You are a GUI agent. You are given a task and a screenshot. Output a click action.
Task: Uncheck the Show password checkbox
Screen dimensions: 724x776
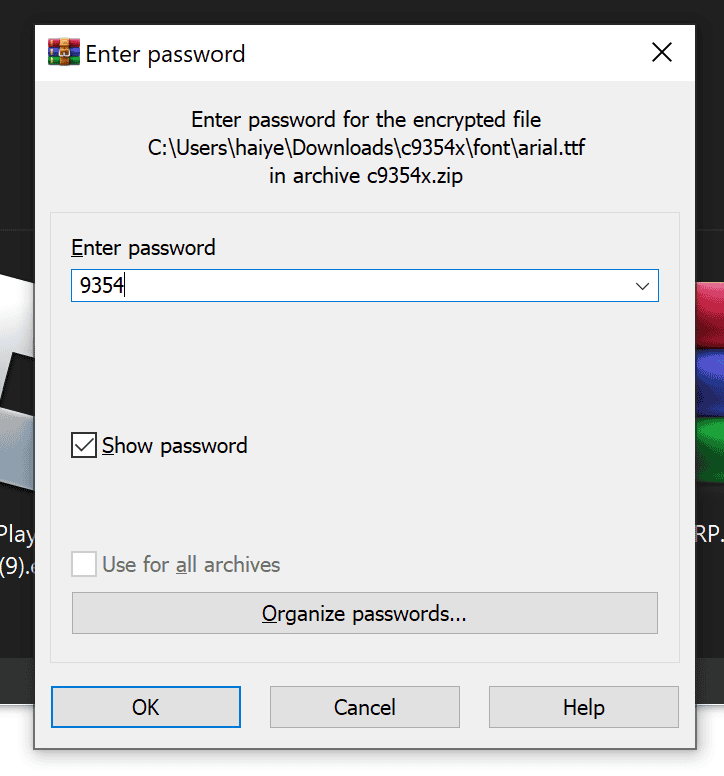[84, 445]
